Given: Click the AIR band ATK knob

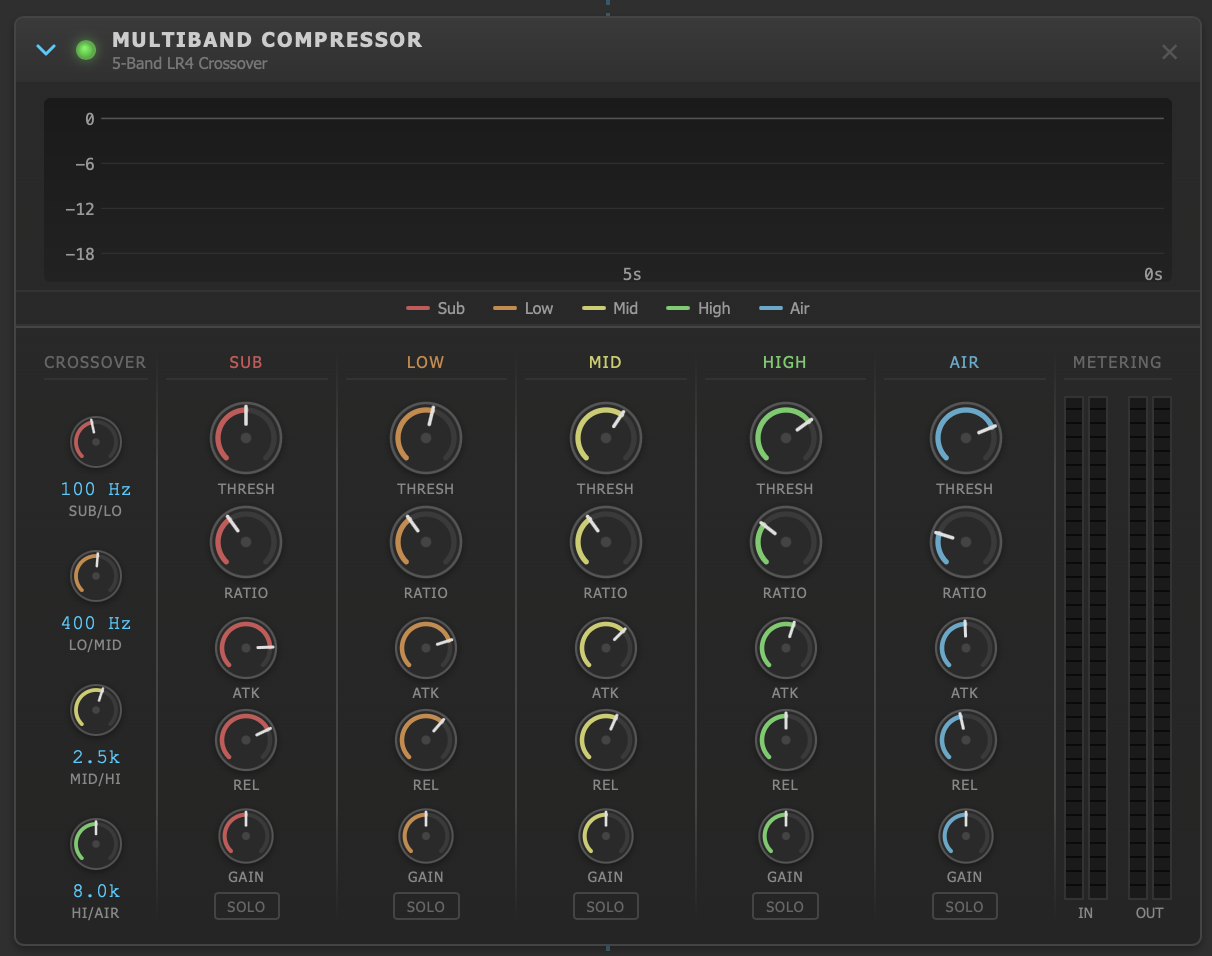Looking at the screenshot, I should [x=966, y=648].
